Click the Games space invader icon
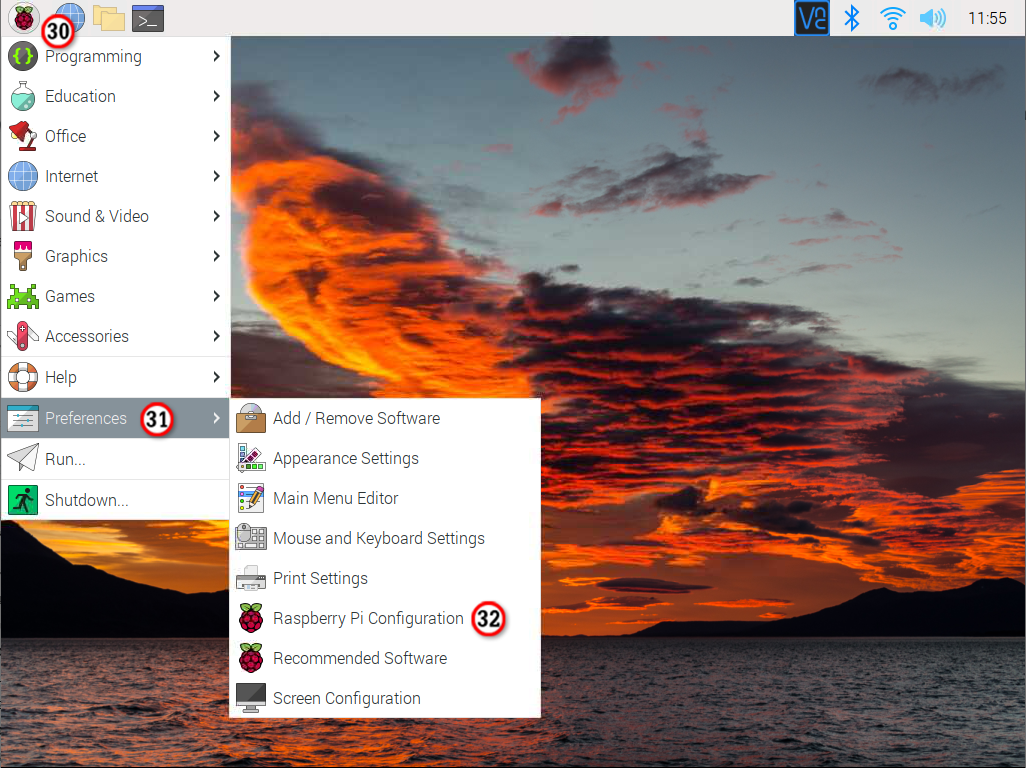The height and width of the screenshot is (768, 1026). pyautogui.click(x=23, y=296)
